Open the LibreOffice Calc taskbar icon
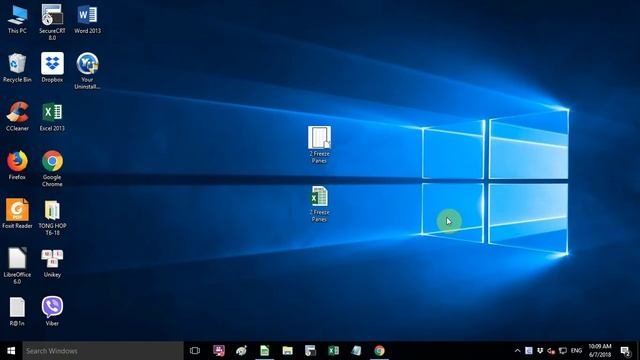 click(264, 351)
